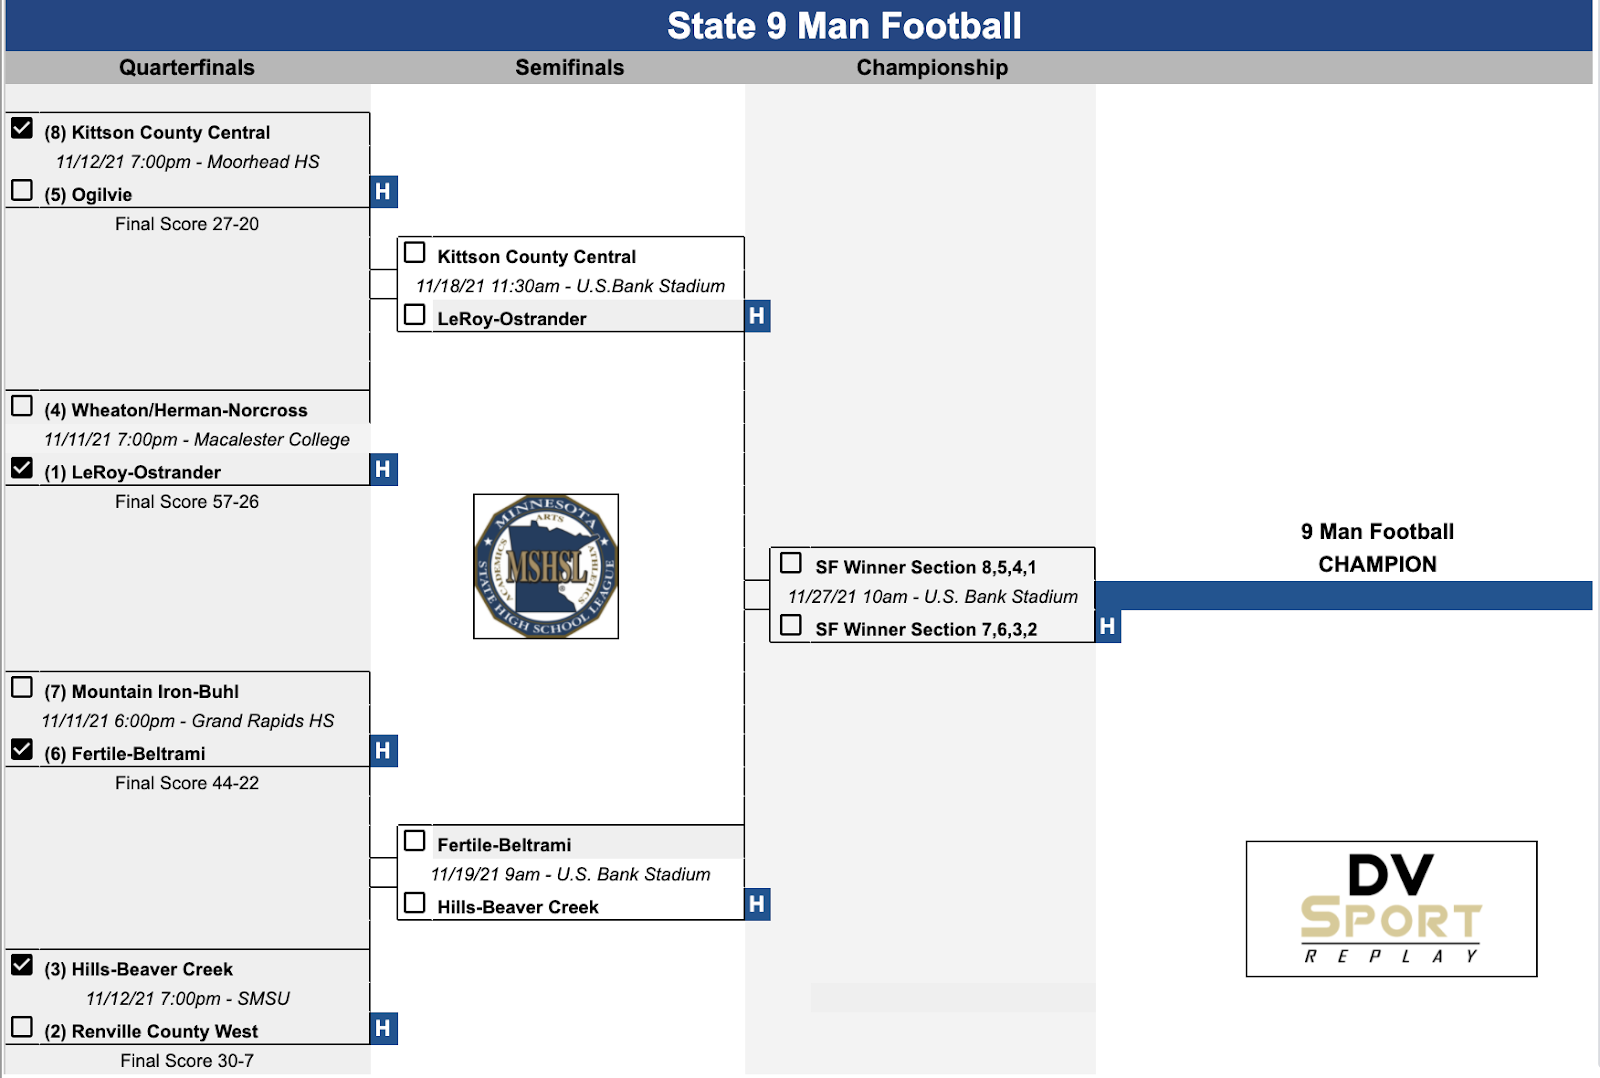Click the H badge beside semifinal LeRoy-Ostrander
This screenshot has height=1078, width=1600.
point(757,316)
